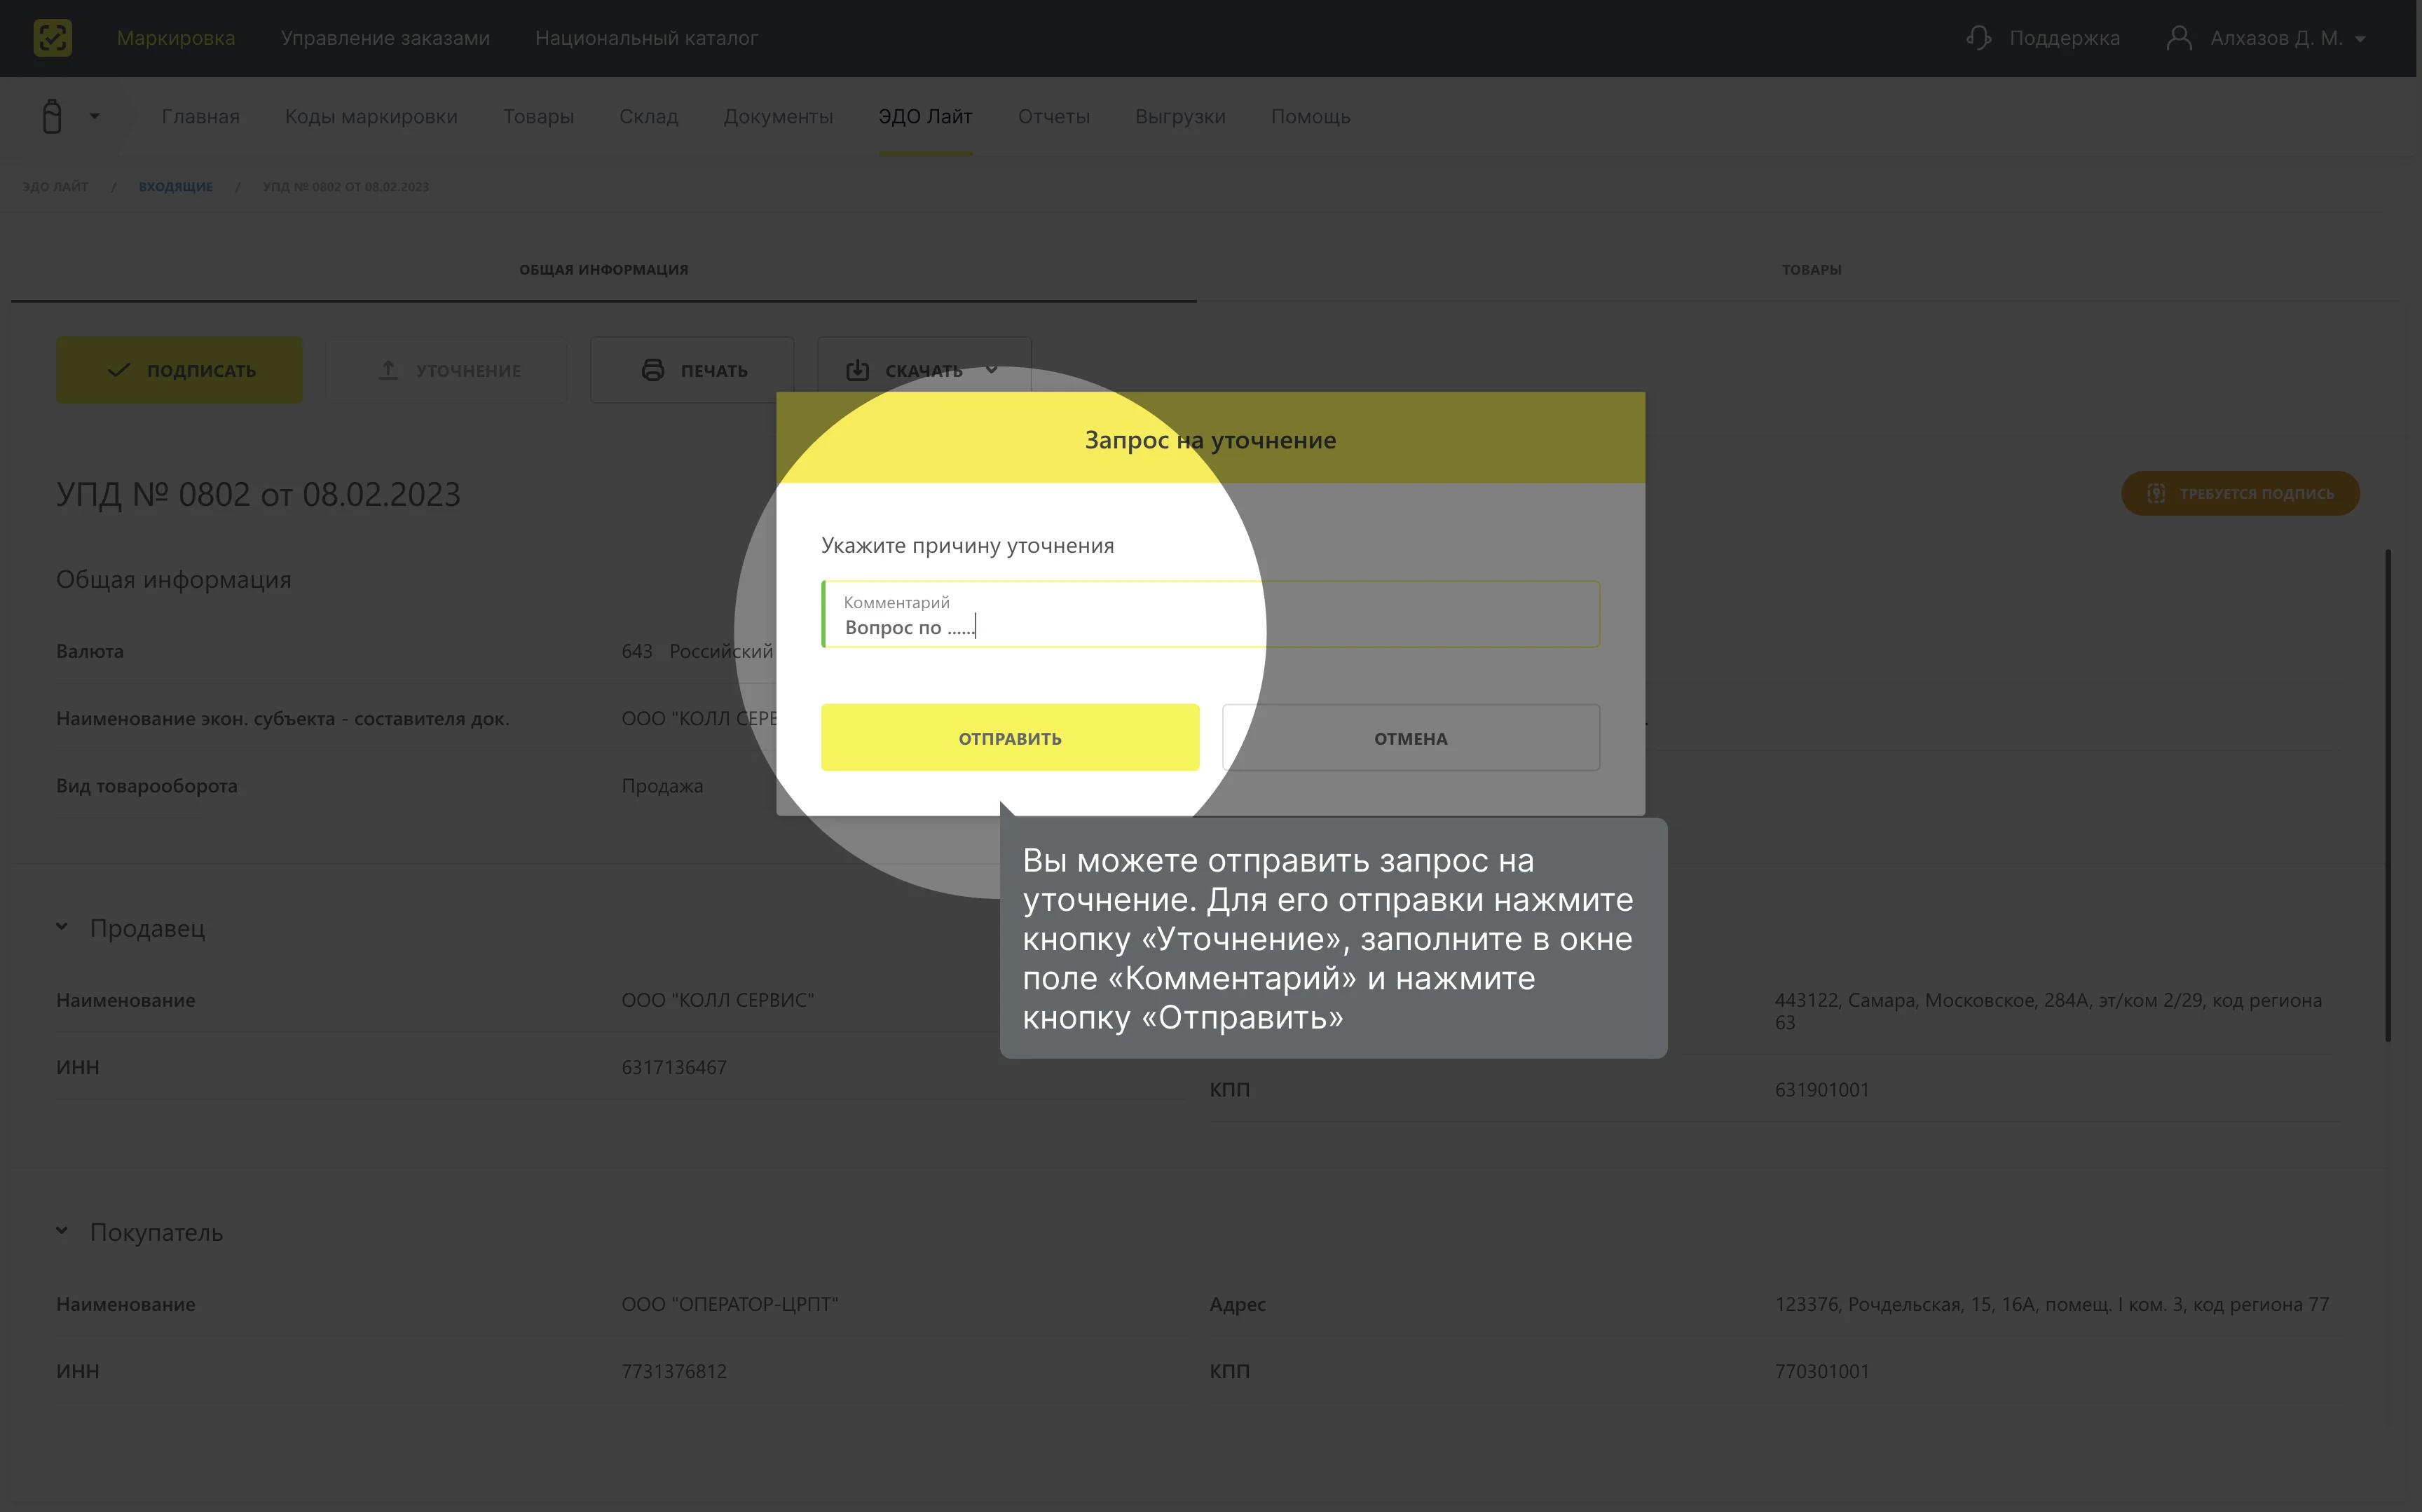Open the Выгрузки tab

point(1180,116)
